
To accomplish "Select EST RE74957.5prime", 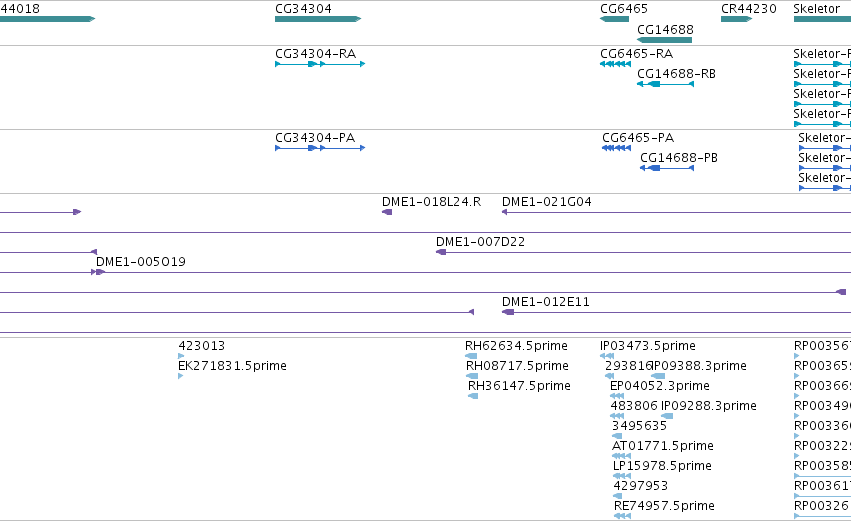I will (x=623, y=516).
